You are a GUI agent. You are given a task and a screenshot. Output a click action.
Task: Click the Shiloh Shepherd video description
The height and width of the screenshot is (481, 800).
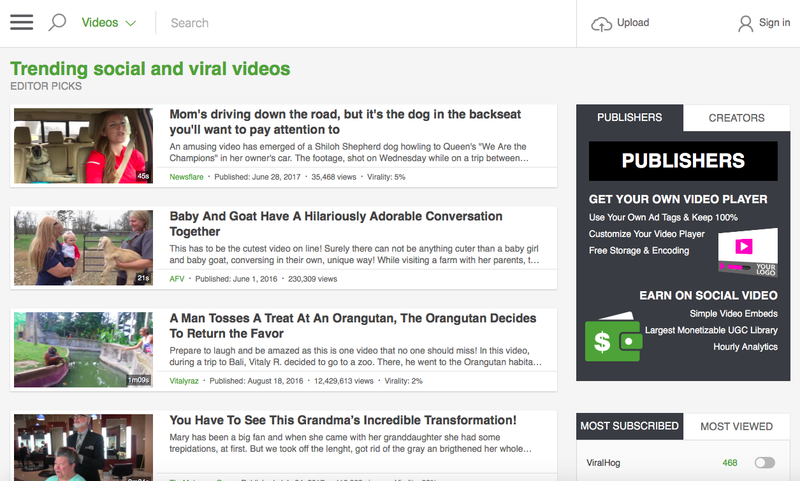pos(349,153)
